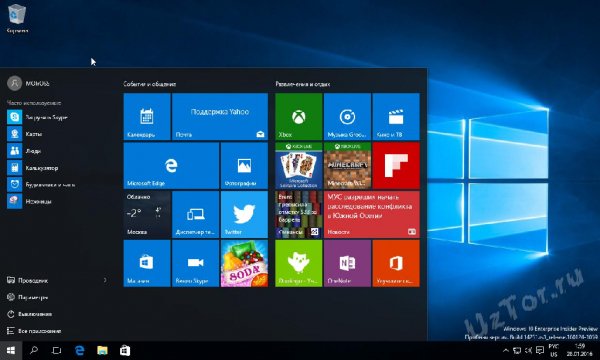Launch Microsoft Edge tile
Image resolution: width=600 pixels, height=360 pixels.
pyautogui.click(x=171, y=166)
